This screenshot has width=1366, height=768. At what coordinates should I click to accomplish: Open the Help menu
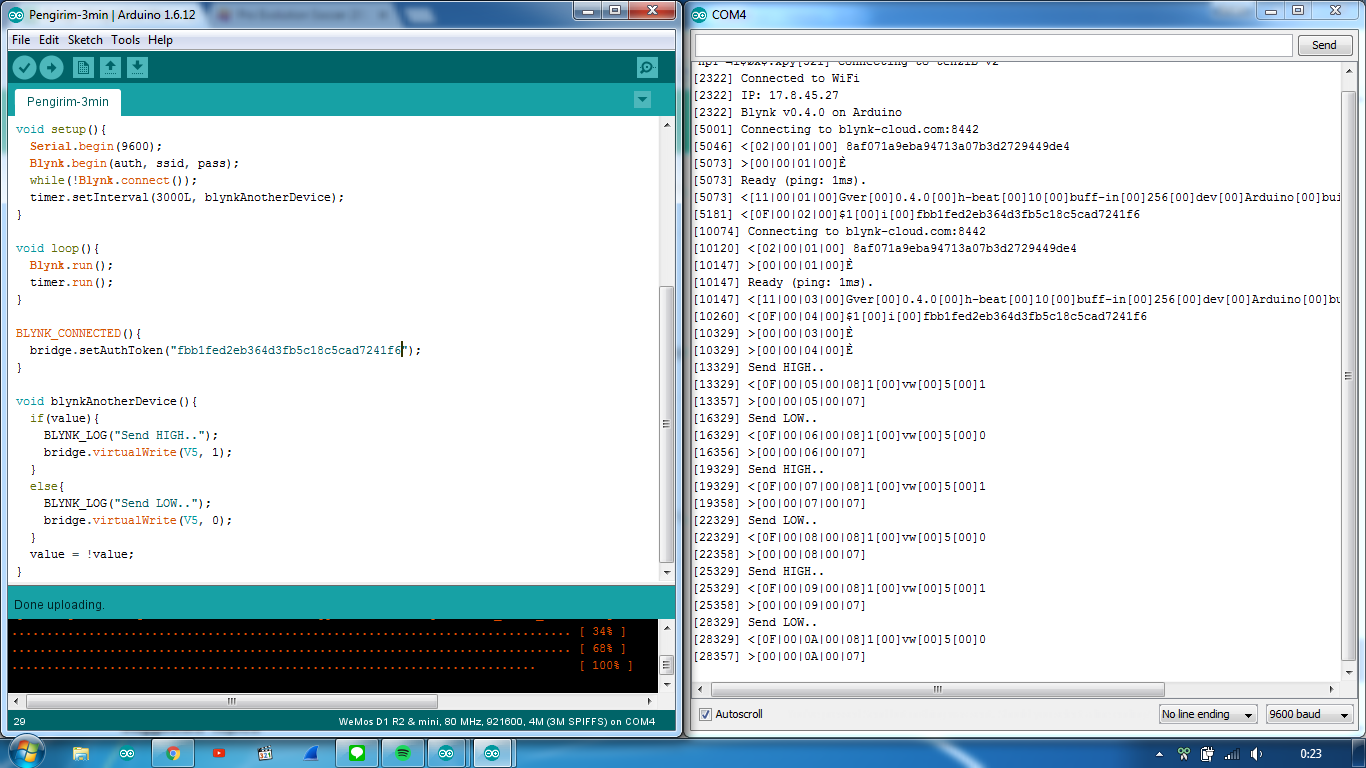point(160,40)
